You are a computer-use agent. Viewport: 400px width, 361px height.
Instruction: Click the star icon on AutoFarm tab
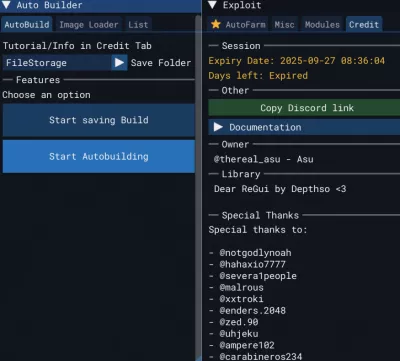[216, 24]
